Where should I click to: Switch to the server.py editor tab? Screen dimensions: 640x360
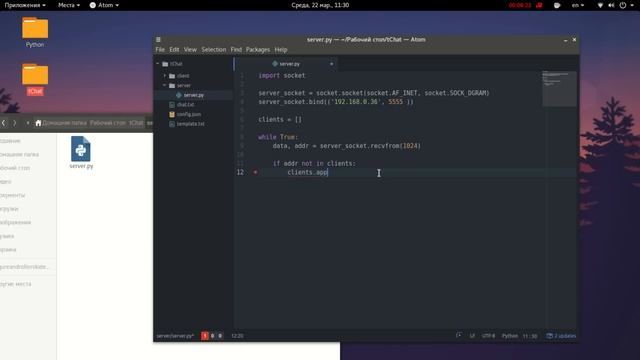286,64
